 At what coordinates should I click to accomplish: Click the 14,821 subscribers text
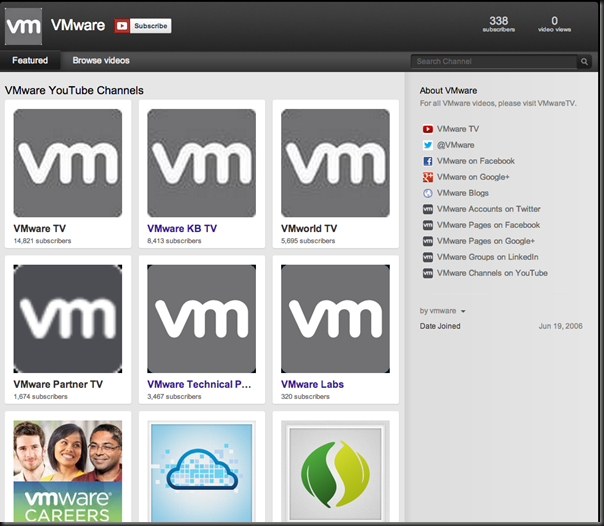tap(42, 241)
